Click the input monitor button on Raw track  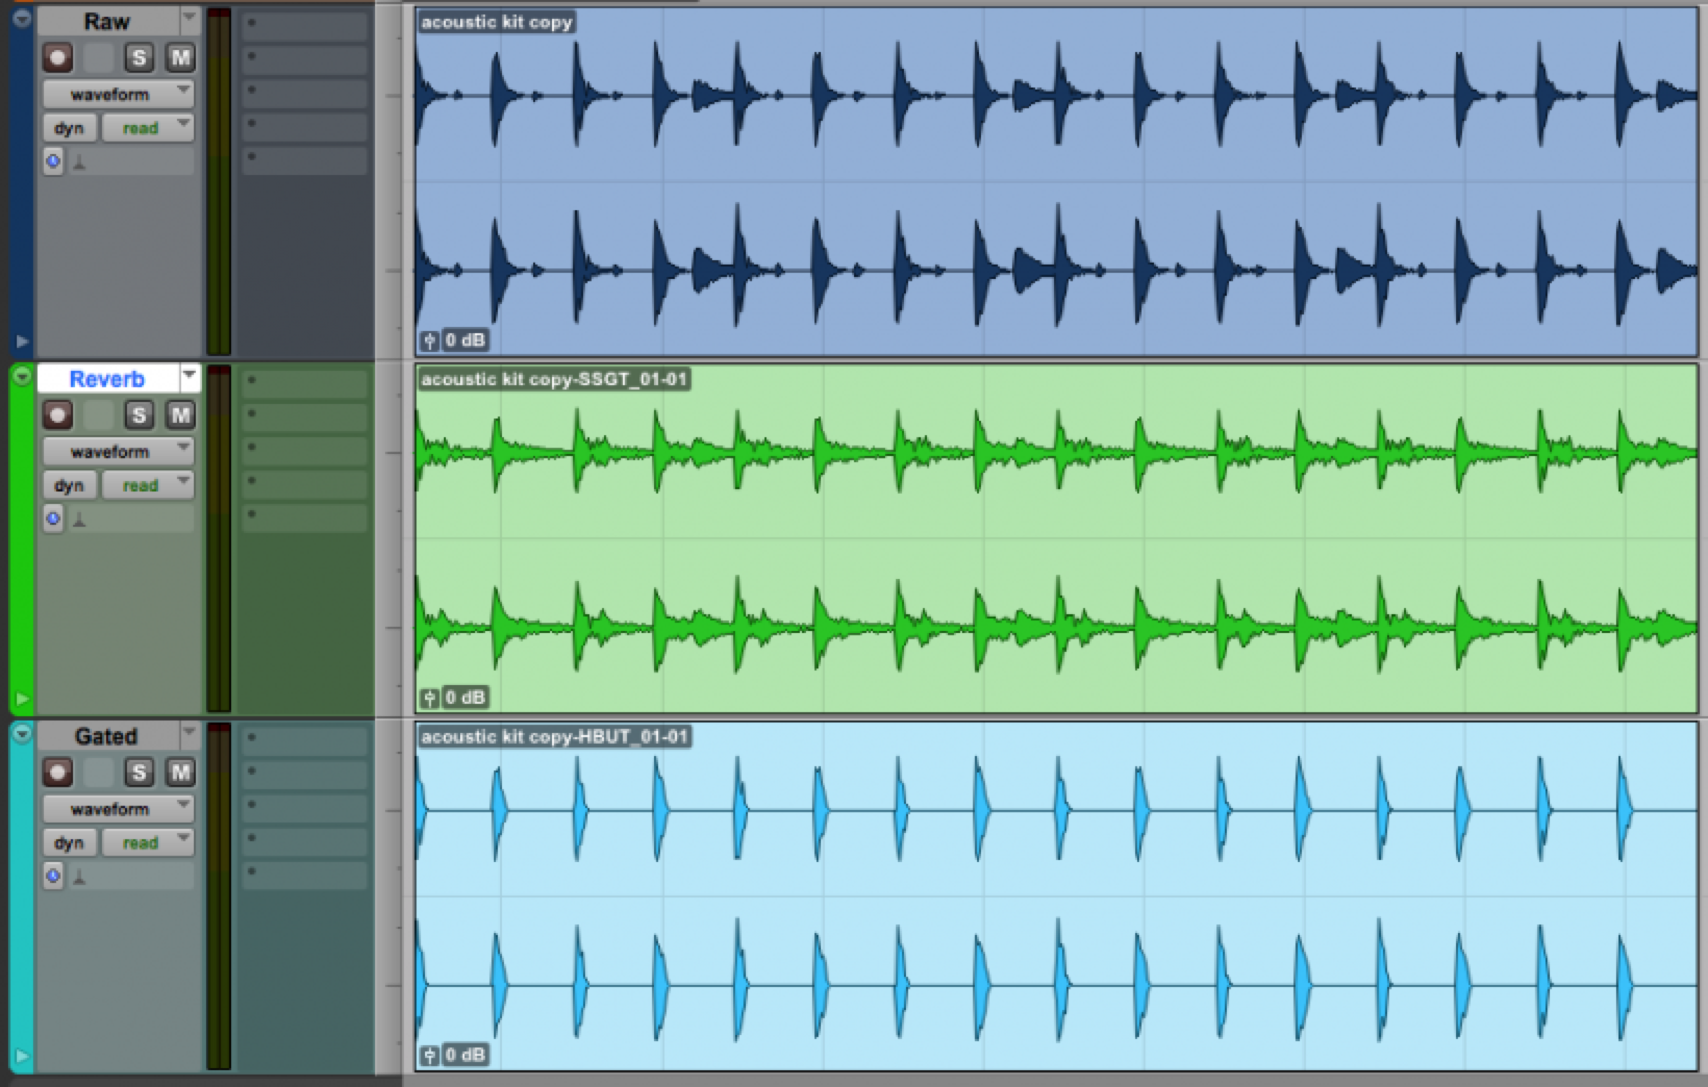[98, 58]
